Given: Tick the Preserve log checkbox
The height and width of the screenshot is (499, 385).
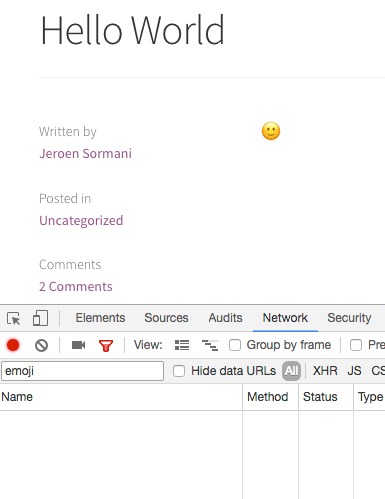Looking at the screenshot, I should 356,345.
